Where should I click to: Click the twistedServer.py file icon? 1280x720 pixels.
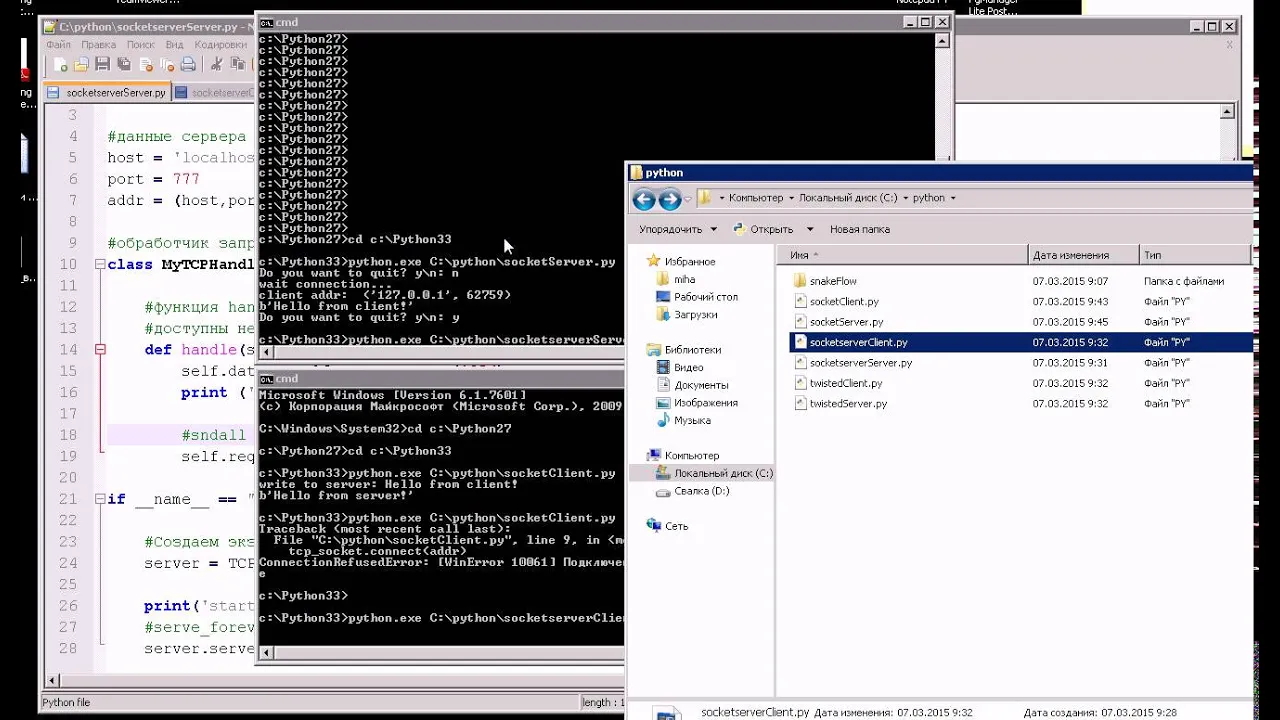800,404
